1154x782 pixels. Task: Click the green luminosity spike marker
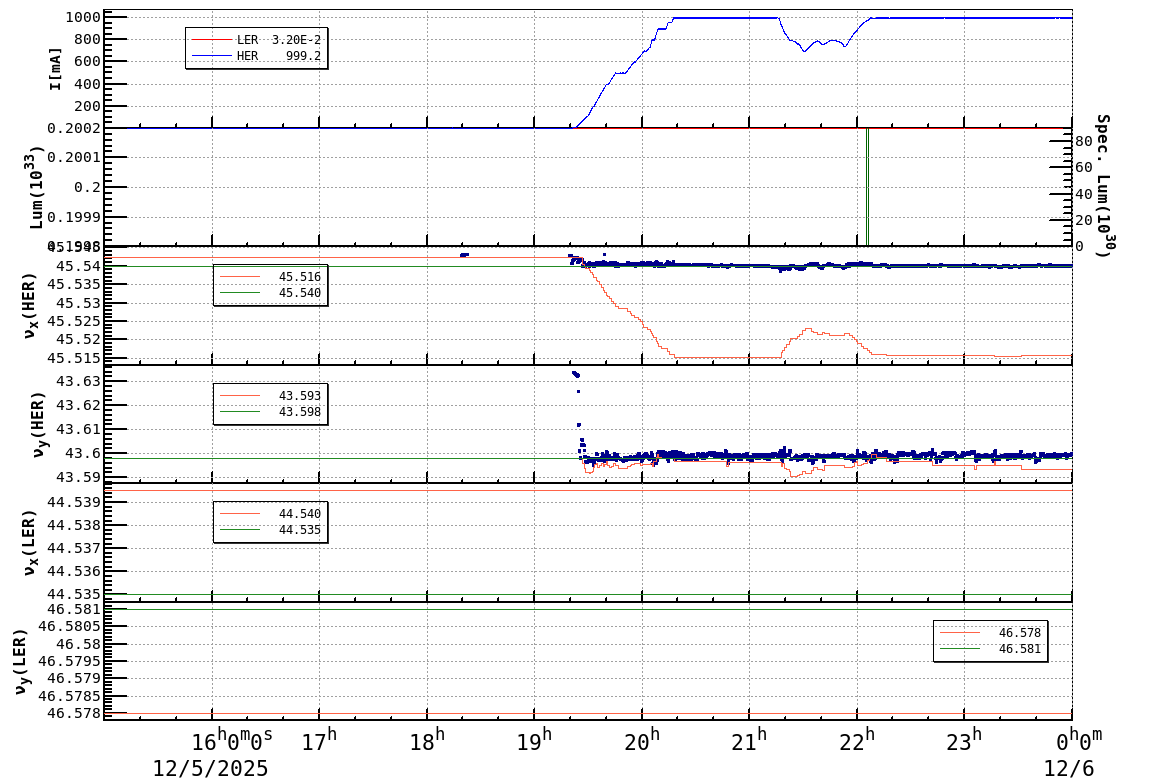pos(867,190)
